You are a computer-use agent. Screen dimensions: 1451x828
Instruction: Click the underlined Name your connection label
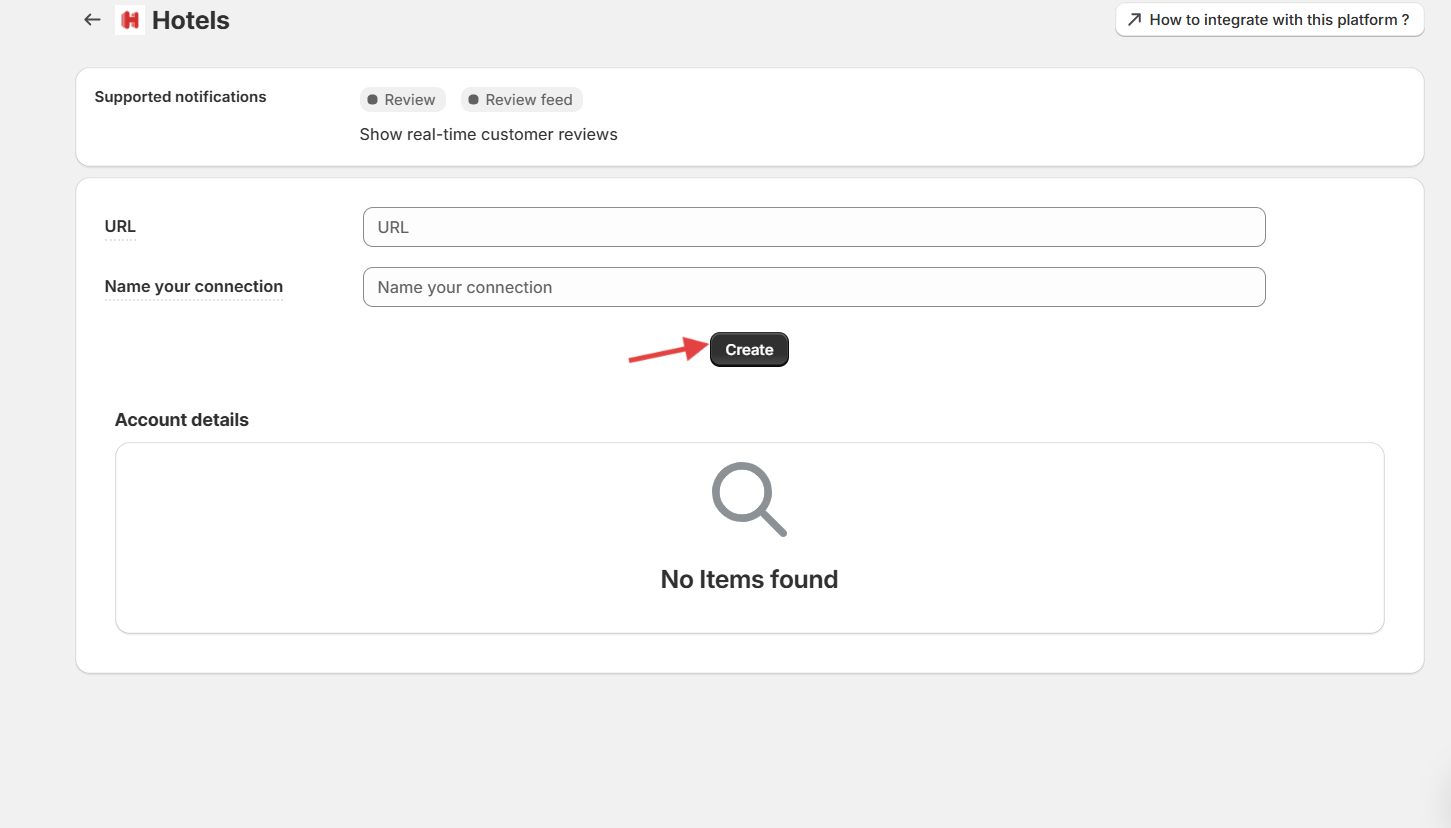pyautogui.click(x=193, y=287)
